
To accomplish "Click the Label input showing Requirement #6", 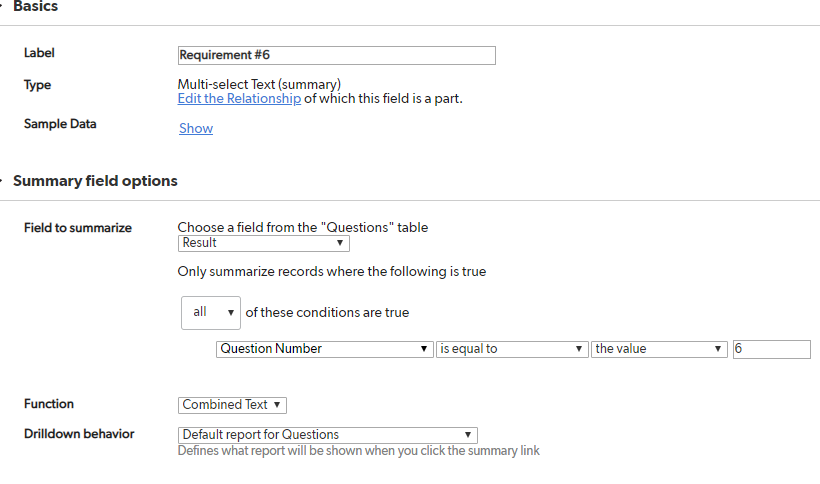I will pyautogui.click(x=336, y=55).
